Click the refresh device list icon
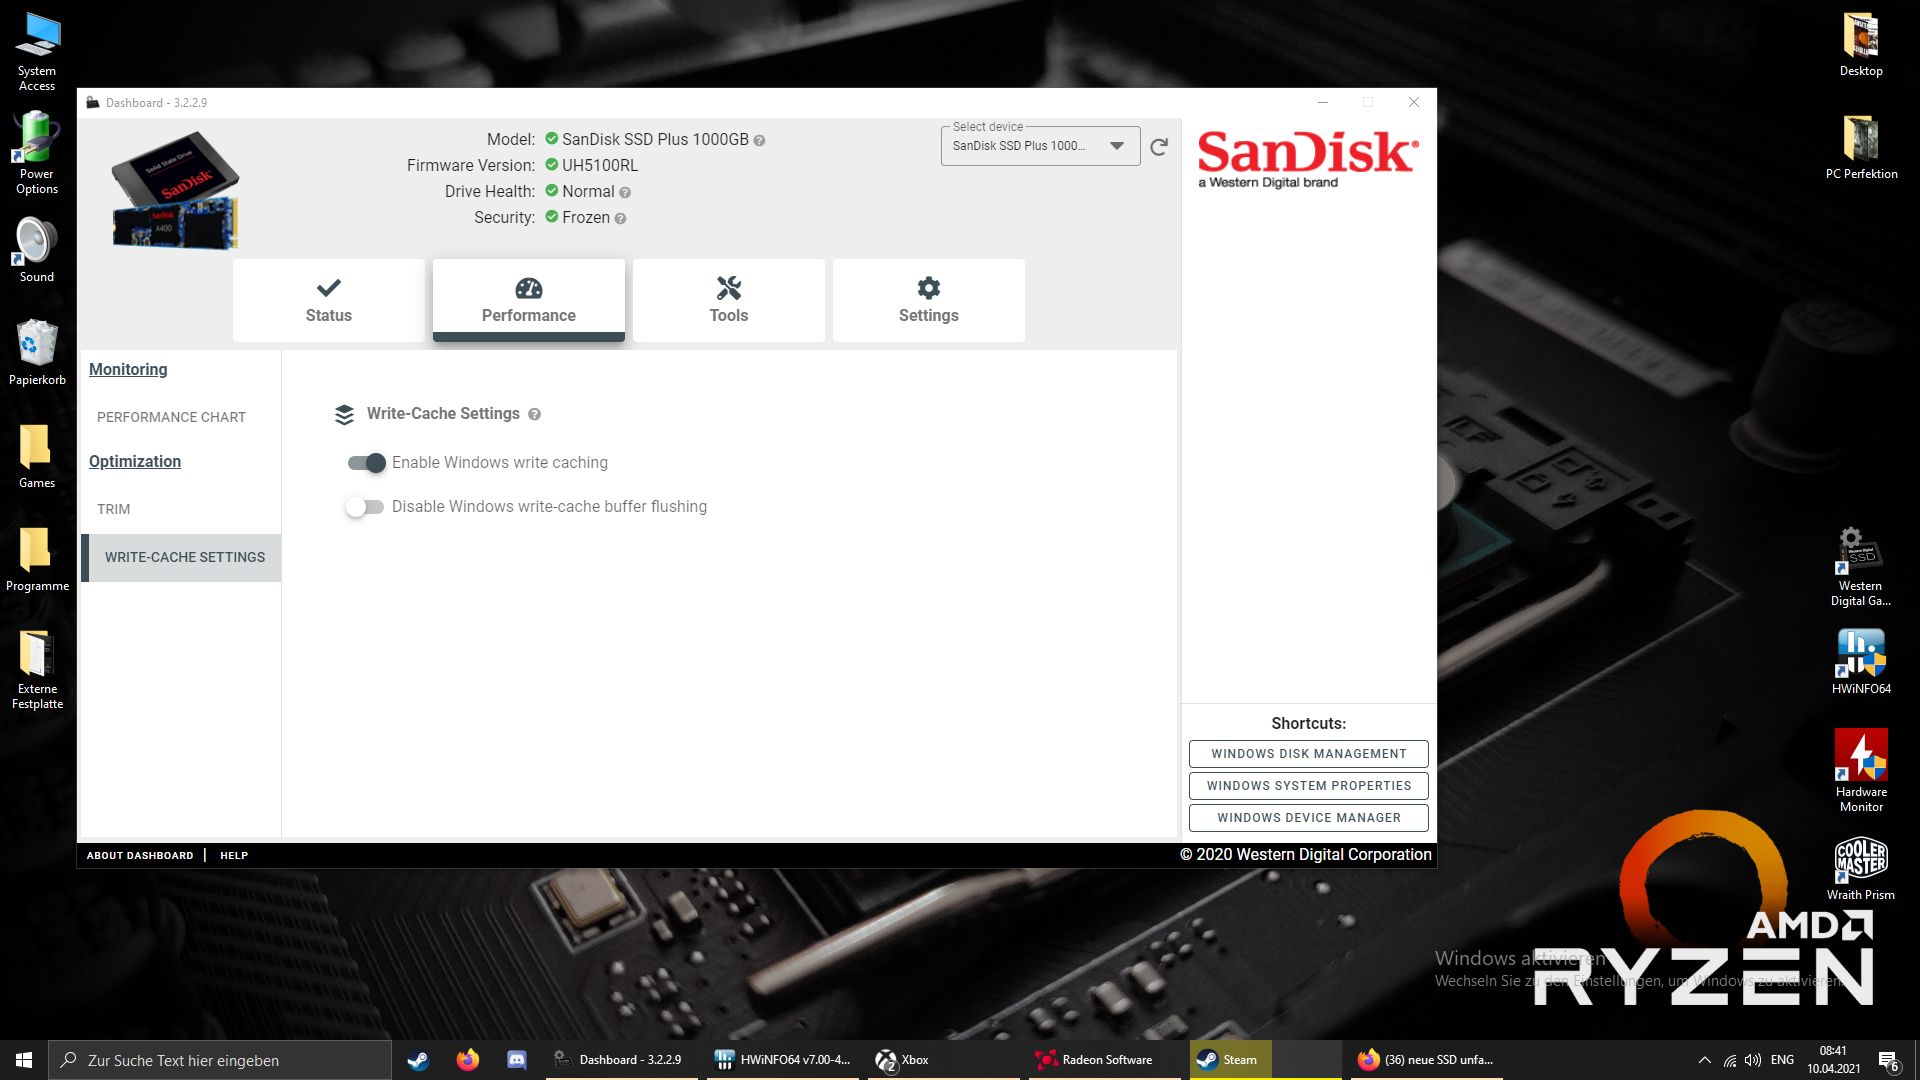 (x=1159, y=147)
